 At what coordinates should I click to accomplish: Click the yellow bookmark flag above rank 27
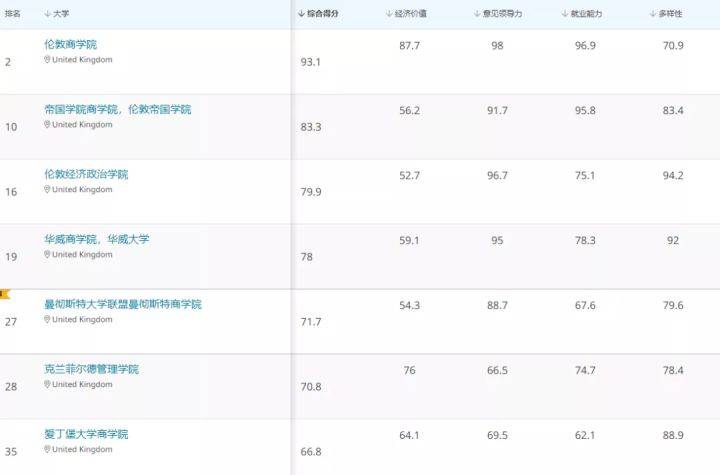pyautogui.click(x=5, y=294)
